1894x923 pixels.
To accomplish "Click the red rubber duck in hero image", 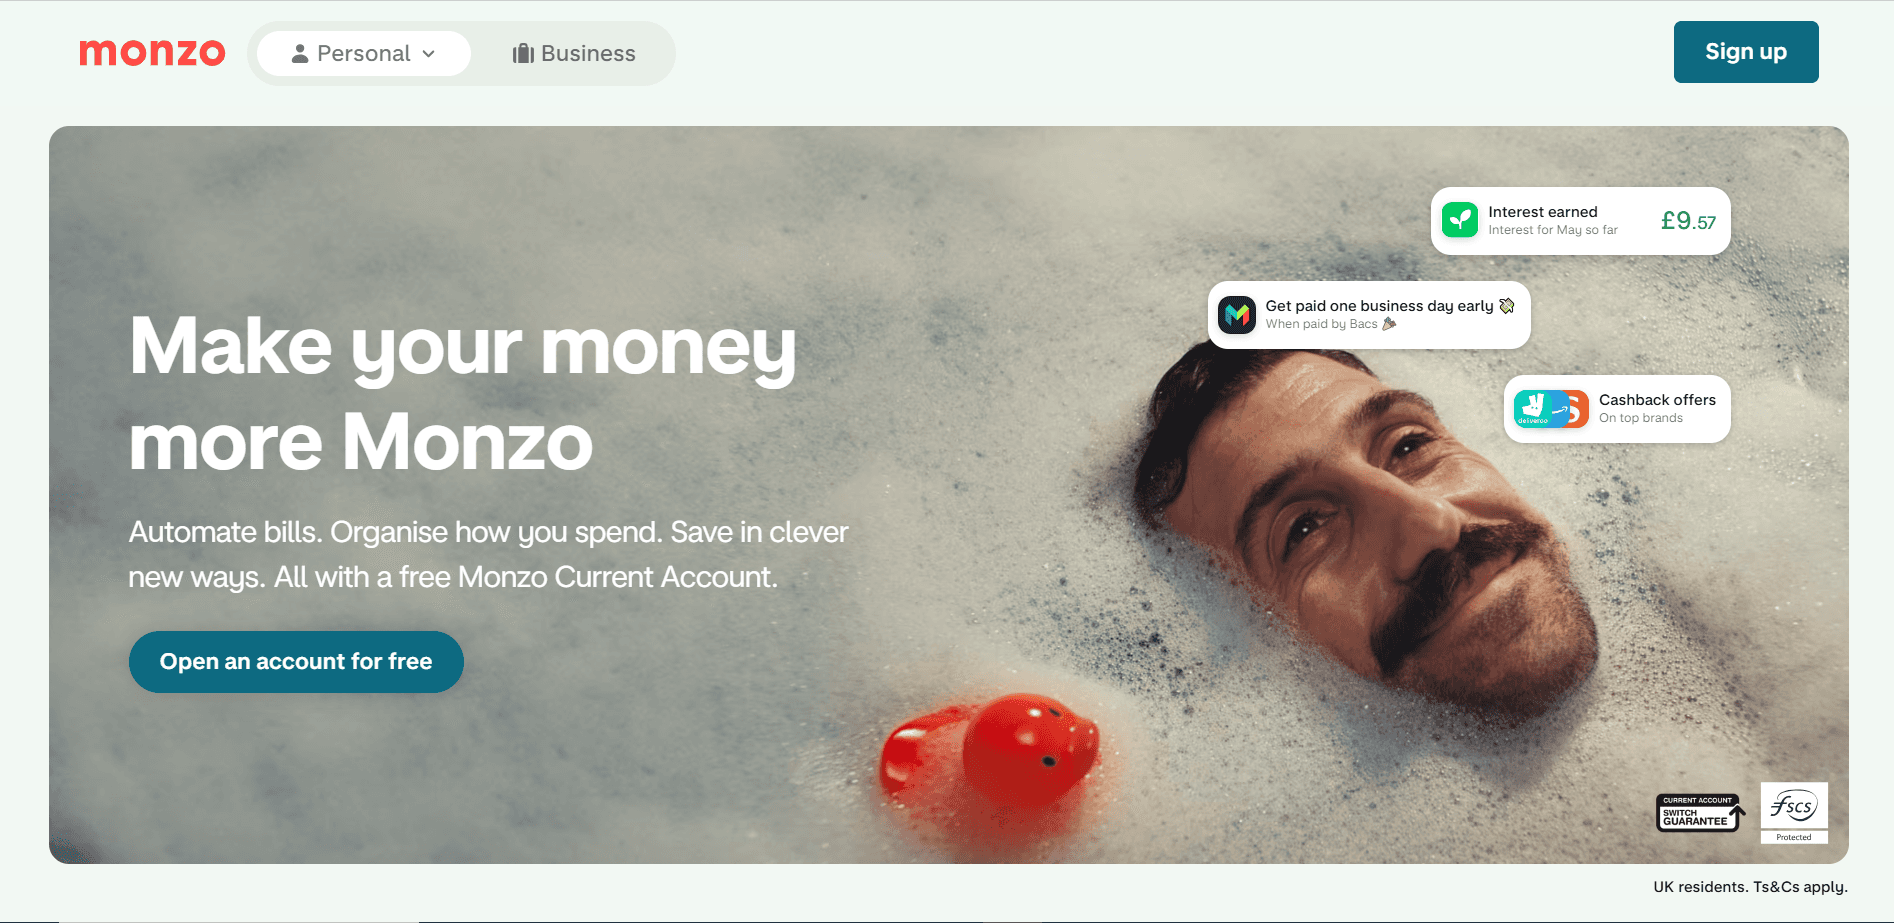I will pos(990,752).
